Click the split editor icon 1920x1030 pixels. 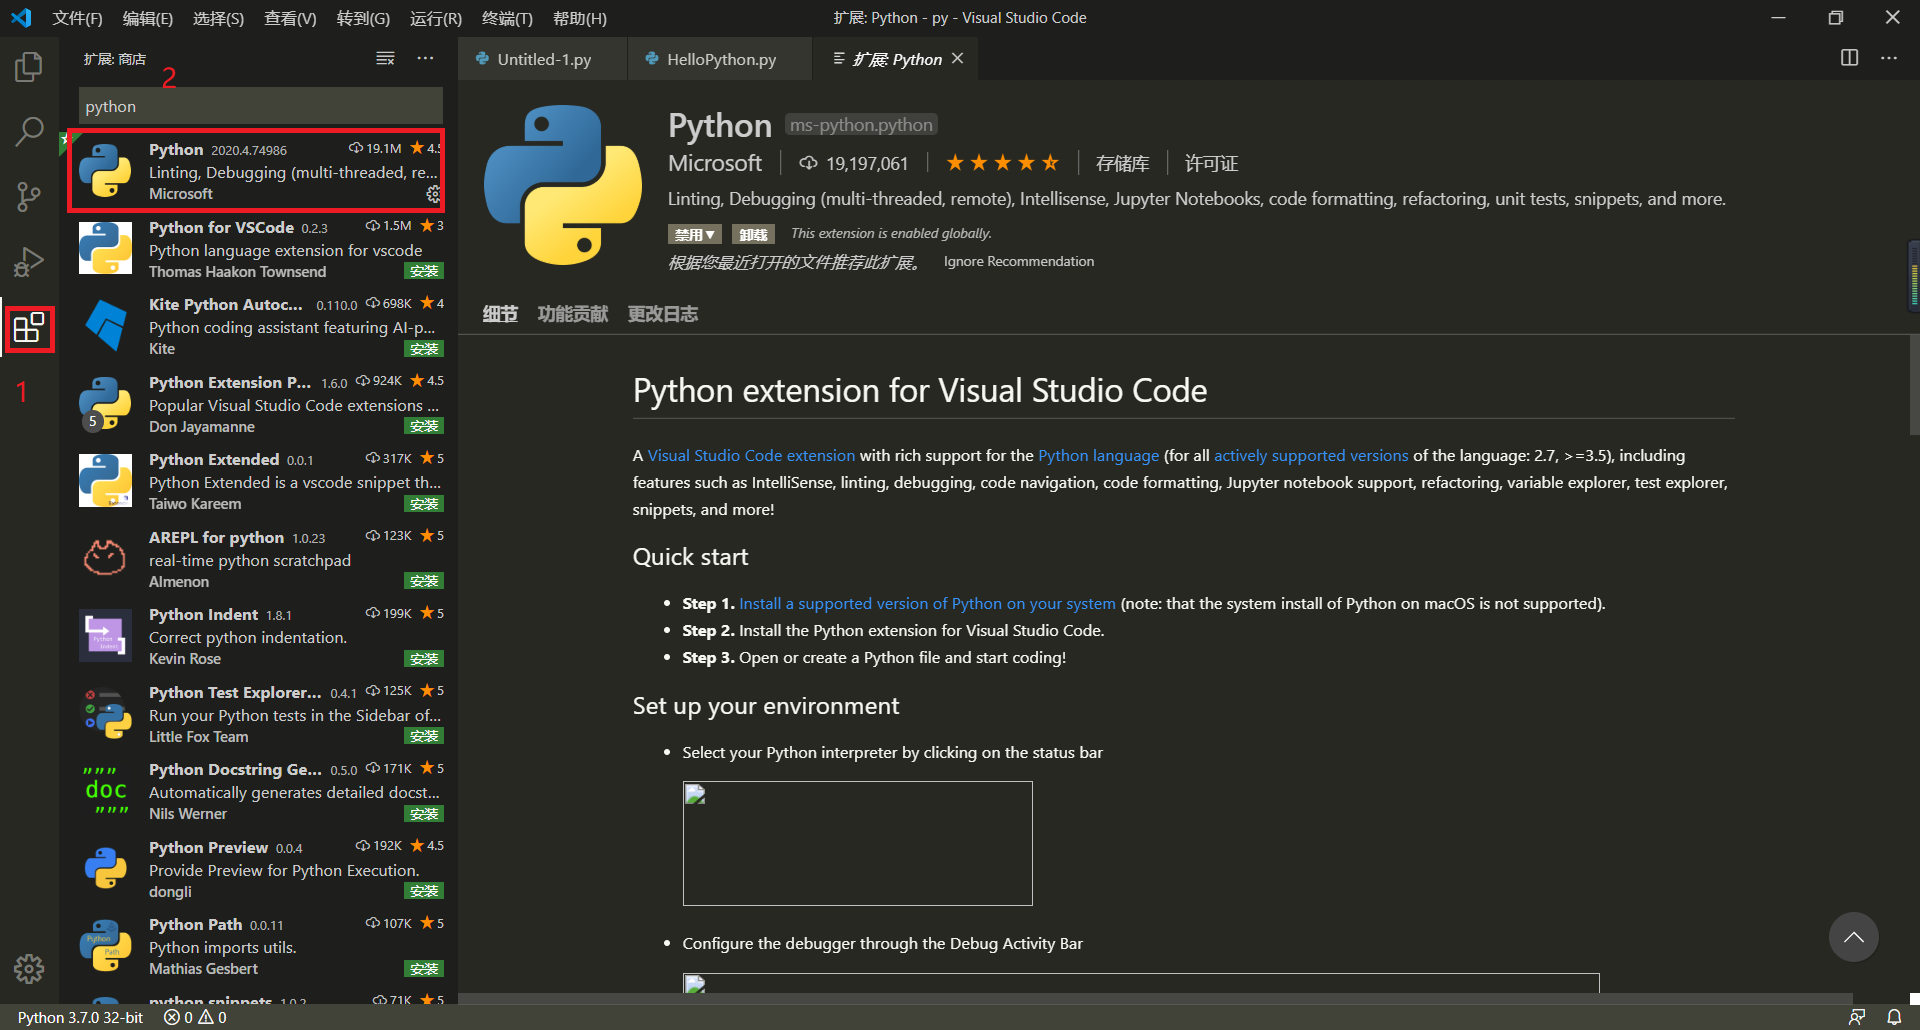(1849, 58)
